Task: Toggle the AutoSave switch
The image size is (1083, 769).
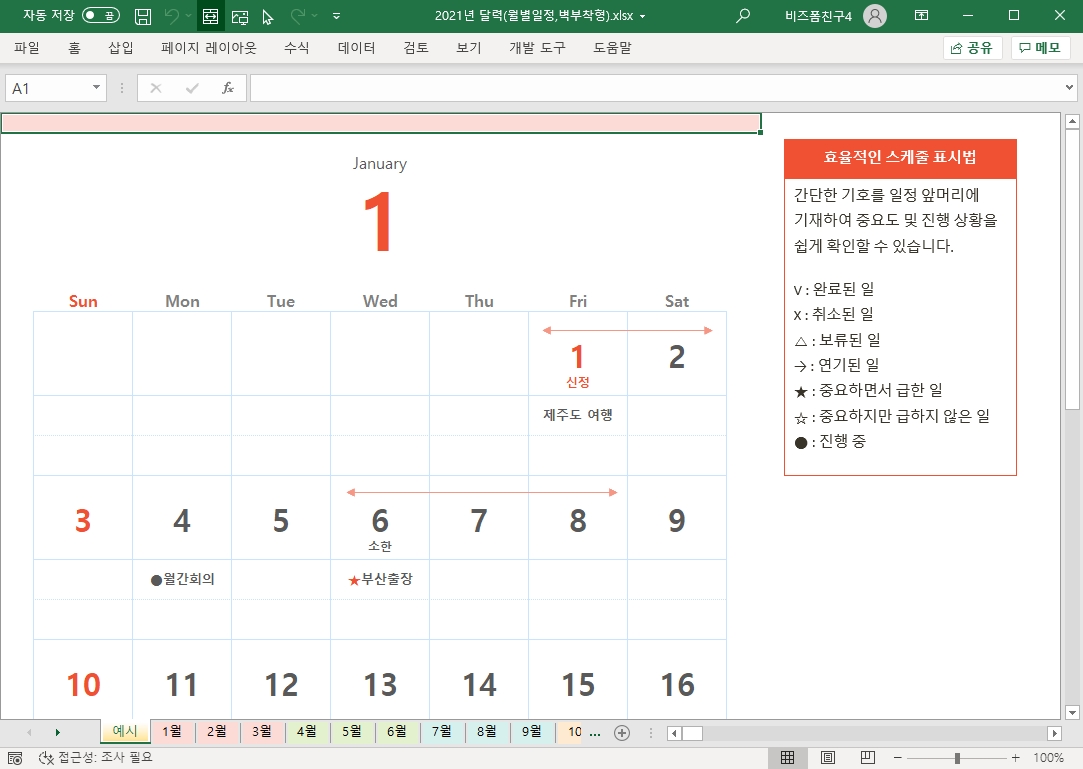Action: click(101, 15)
